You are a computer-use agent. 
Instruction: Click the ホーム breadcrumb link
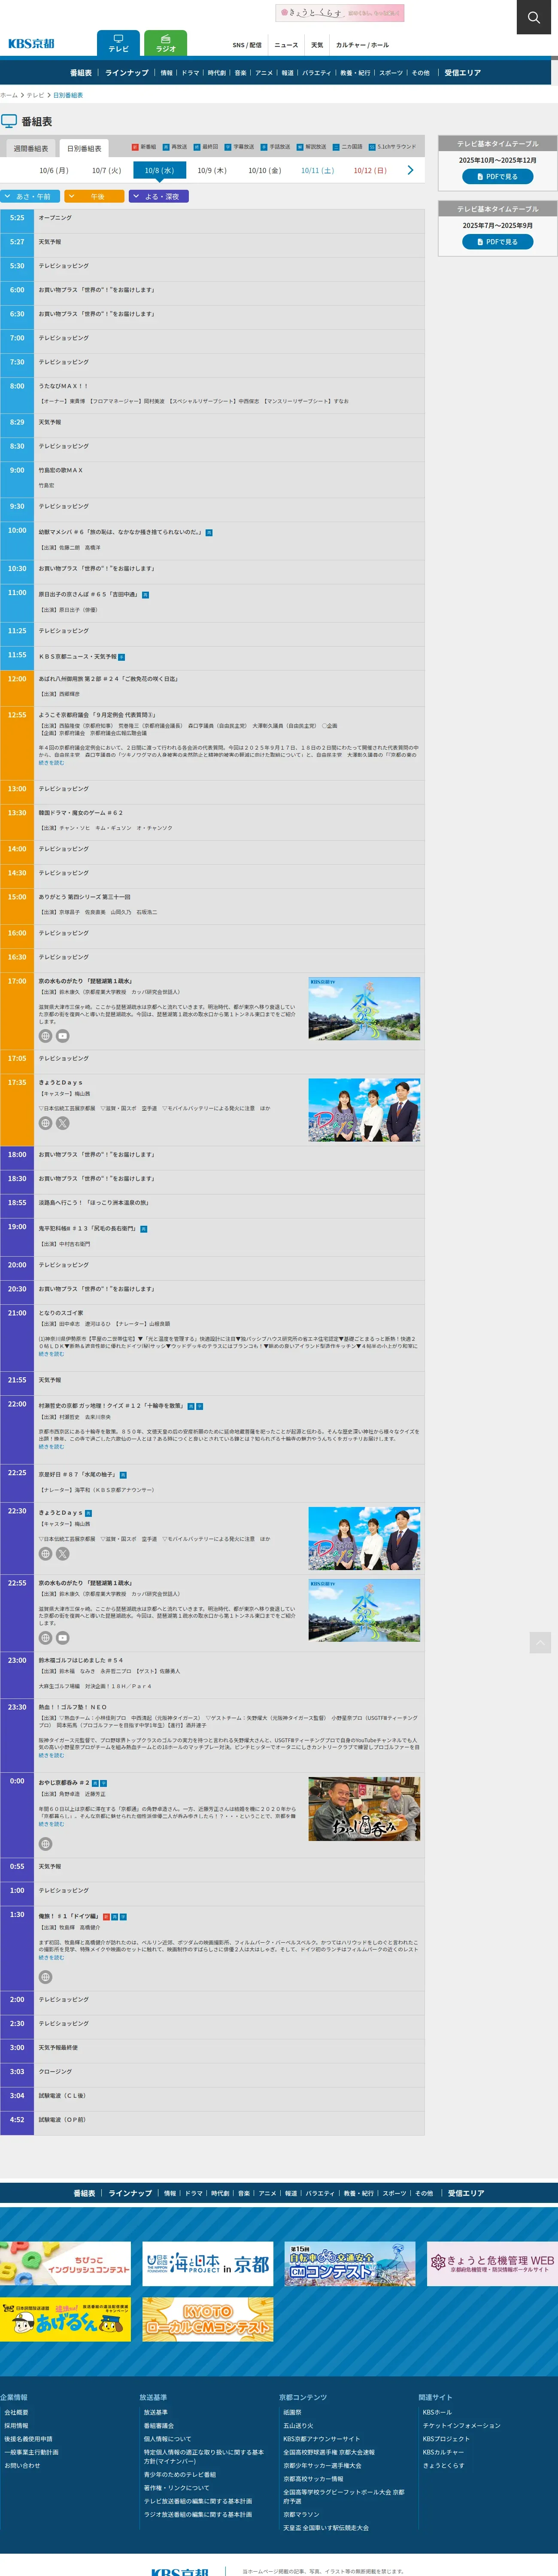point(9,95)
